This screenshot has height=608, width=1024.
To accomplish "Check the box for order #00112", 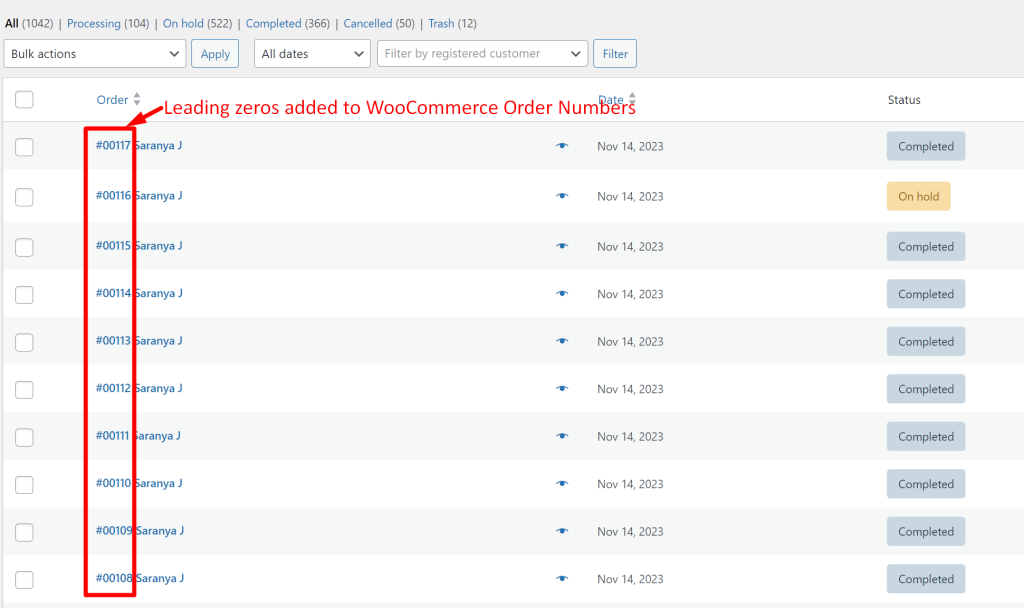I will point(24,390).
